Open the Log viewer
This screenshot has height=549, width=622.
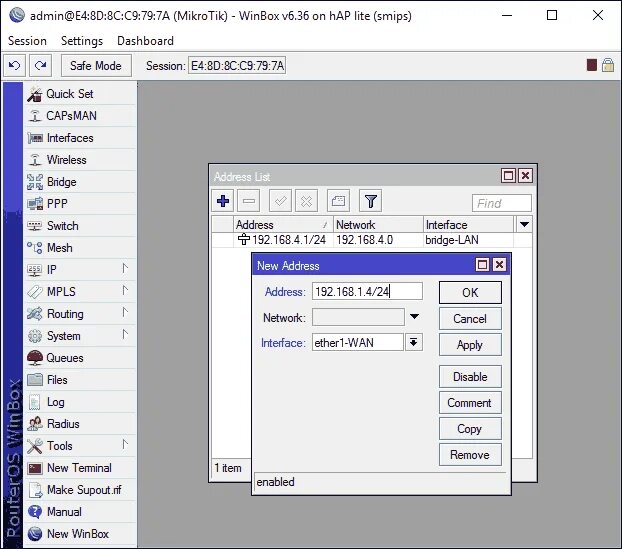pyautogui.click(x=79, y=402)
